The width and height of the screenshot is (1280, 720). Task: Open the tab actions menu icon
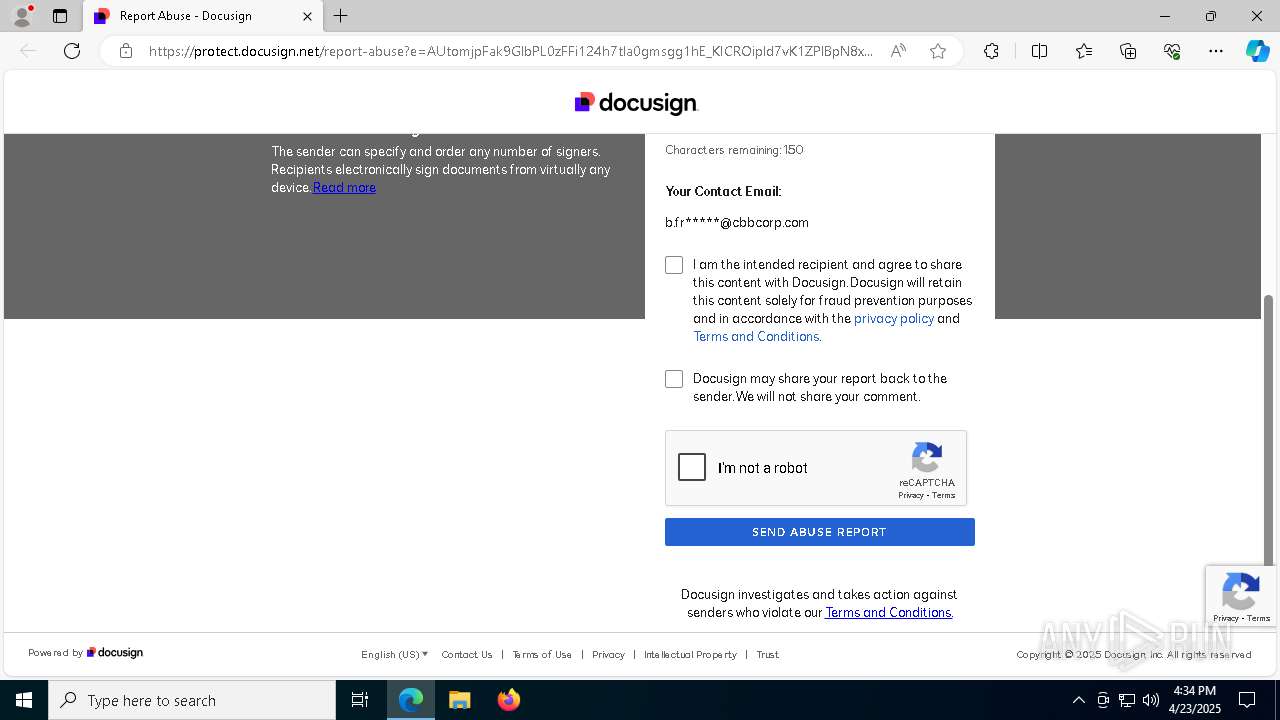tap(60, 16)
